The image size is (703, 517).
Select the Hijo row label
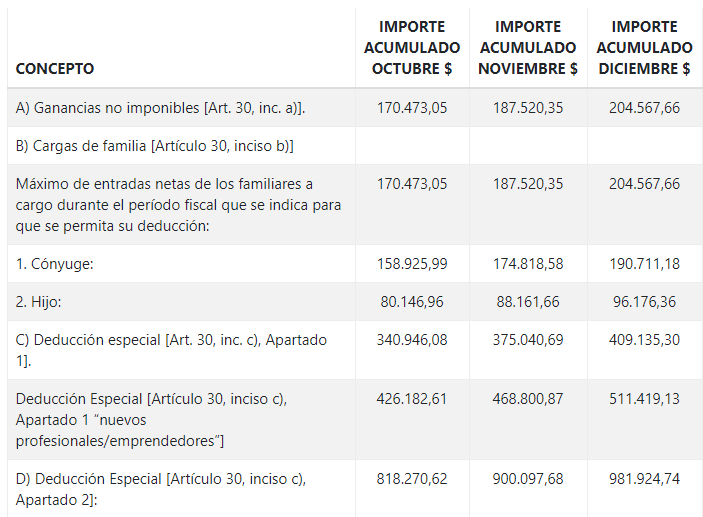(38, 302)
